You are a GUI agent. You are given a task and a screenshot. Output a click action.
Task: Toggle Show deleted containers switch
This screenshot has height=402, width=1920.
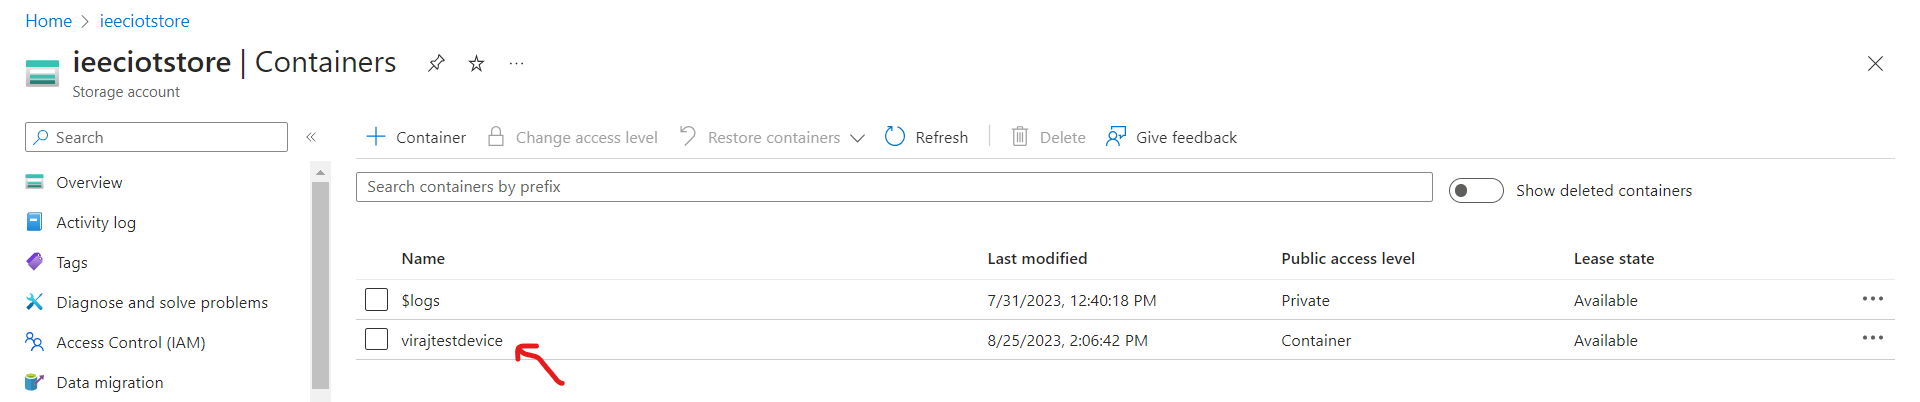click(x=1476, y=190)
